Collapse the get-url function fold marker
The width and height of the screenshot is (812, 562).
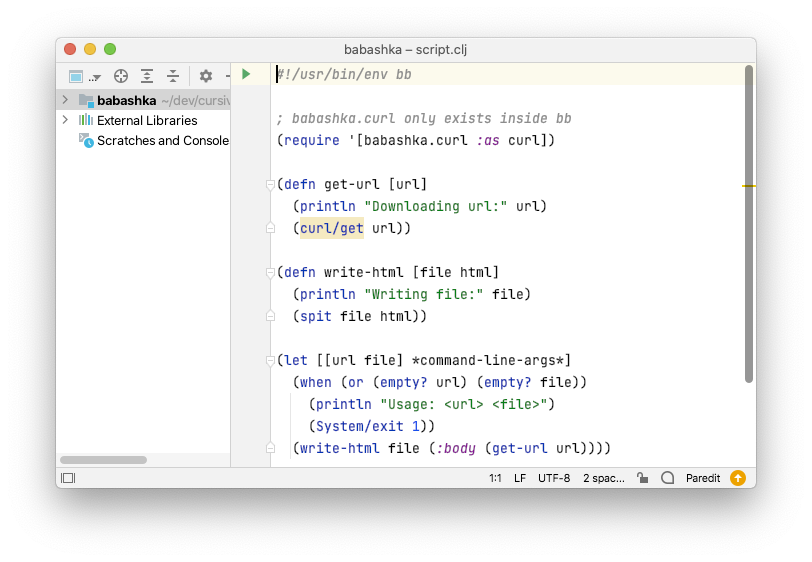(x=270, y=184)
